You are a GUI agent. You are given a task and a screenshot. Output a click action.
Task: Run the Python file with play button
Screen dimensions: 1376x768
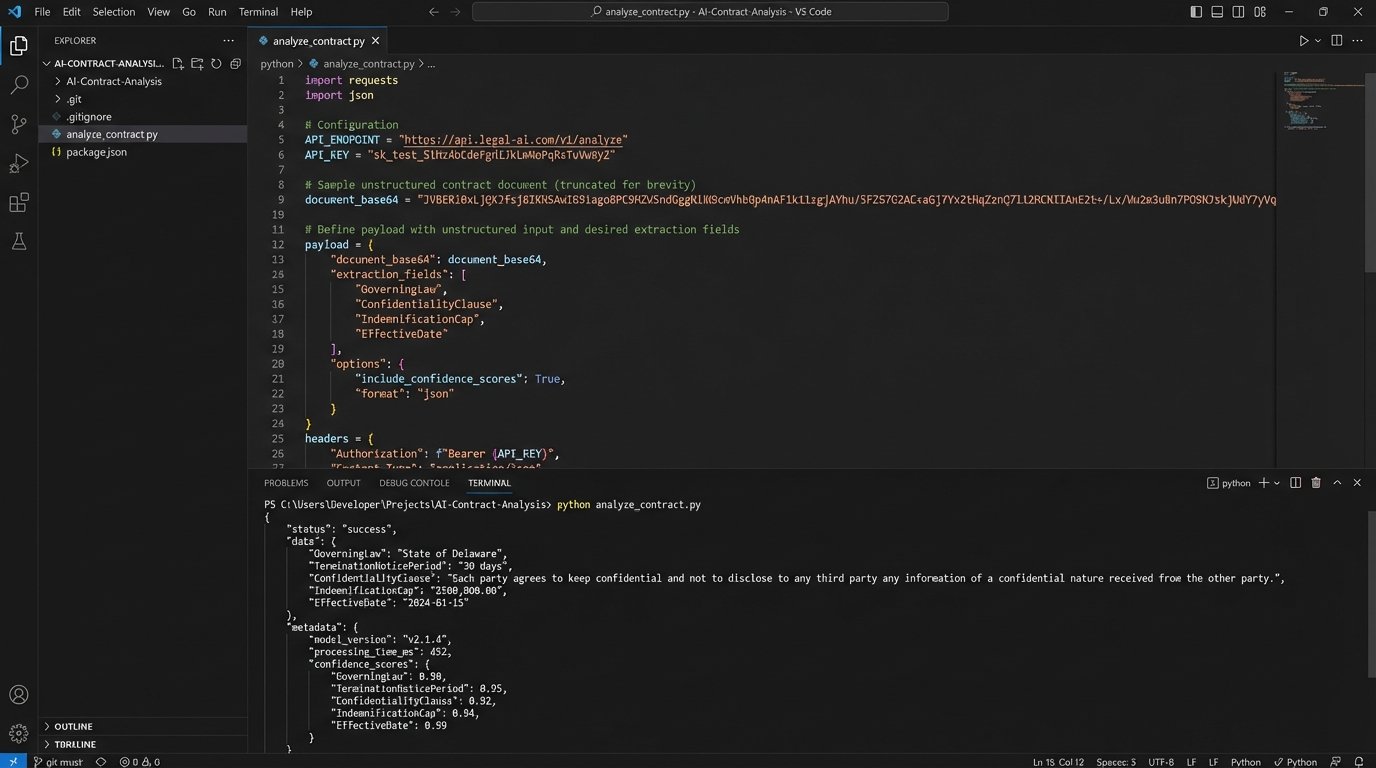tap(1303, 41)
